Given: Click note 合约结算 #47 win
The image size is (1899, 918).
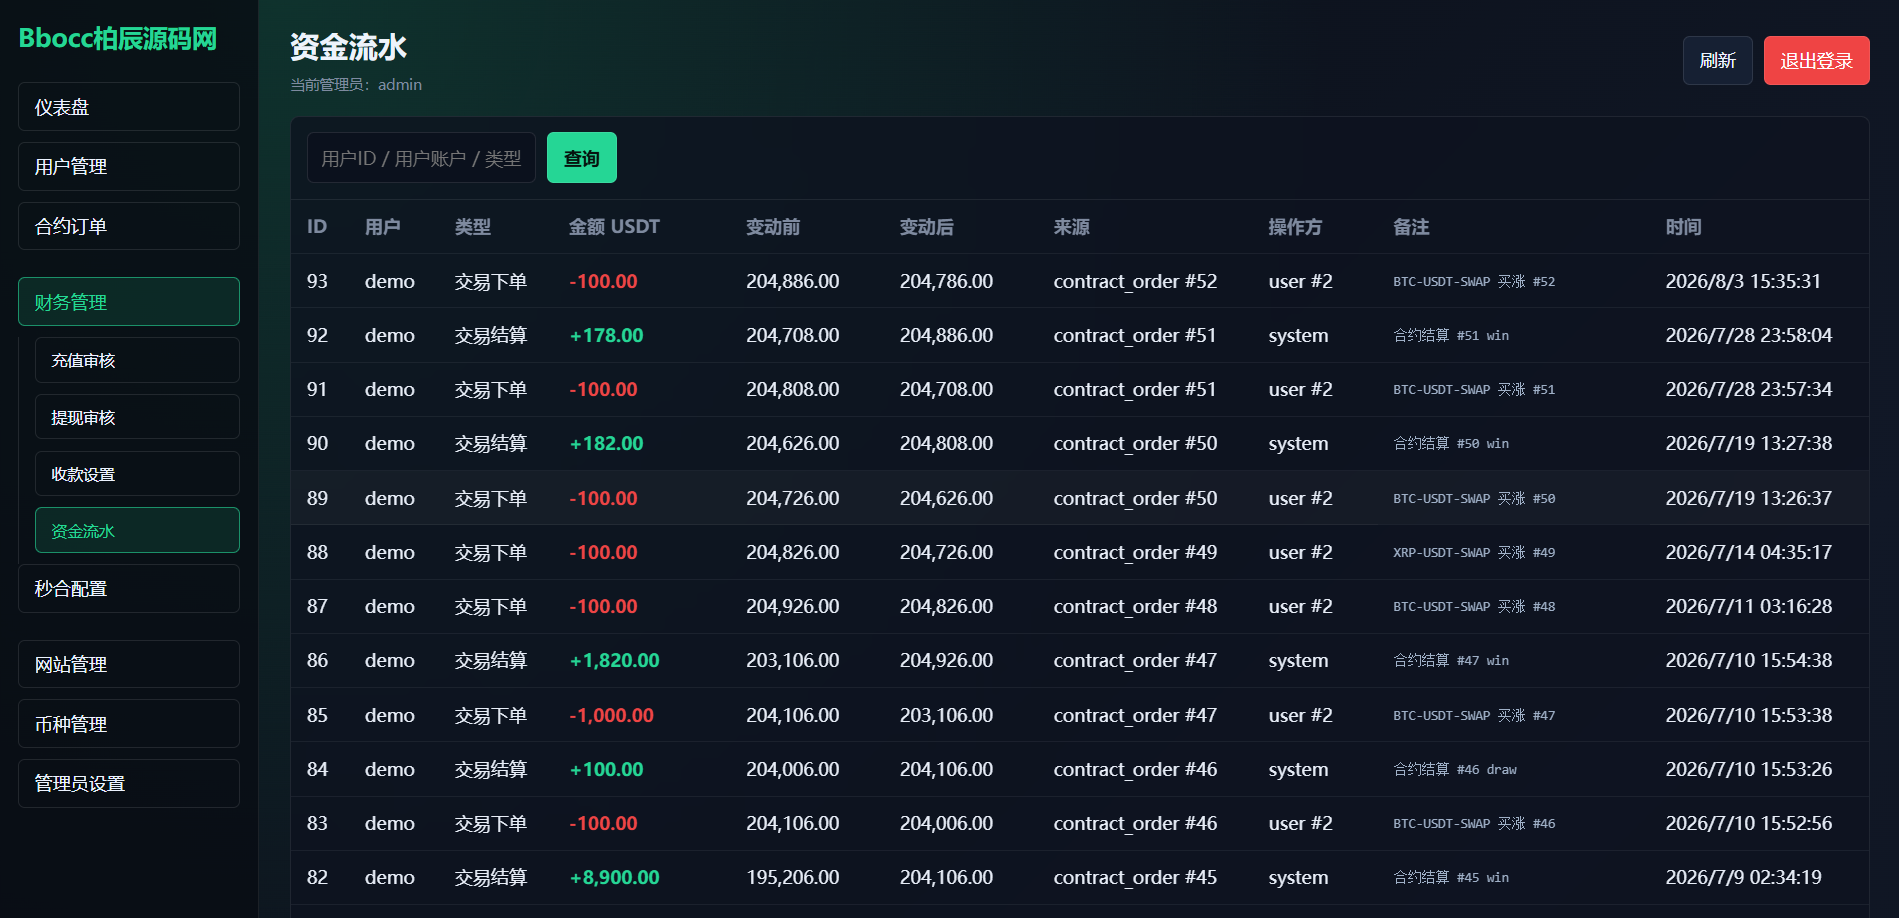Looking at the screenshot, I should pyautogui.click(x=1451, y=660).
